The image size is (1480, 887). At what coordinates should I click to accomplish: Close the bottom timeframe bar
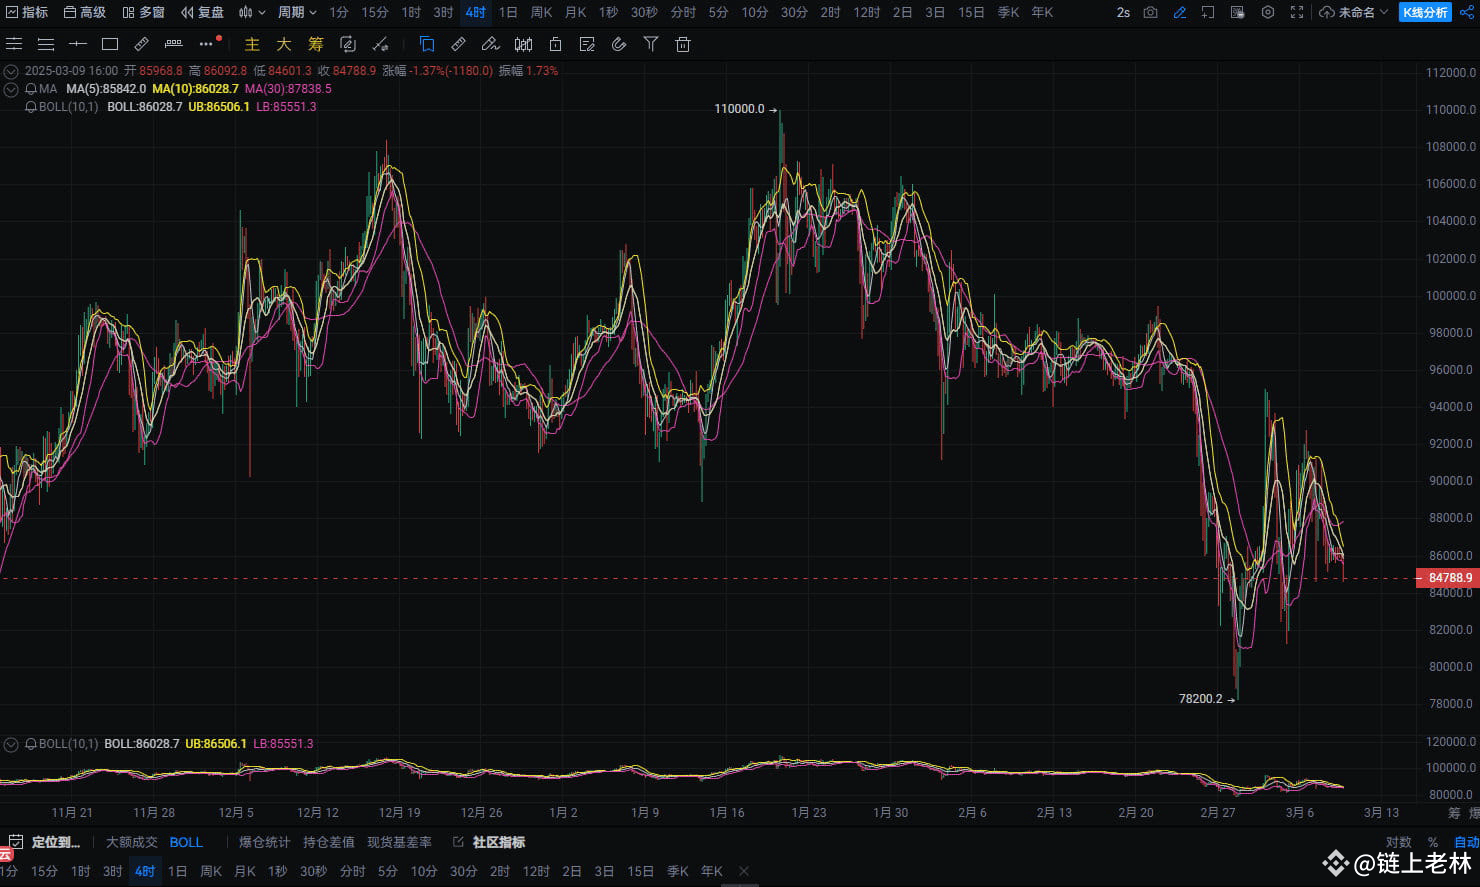point(744,871)
